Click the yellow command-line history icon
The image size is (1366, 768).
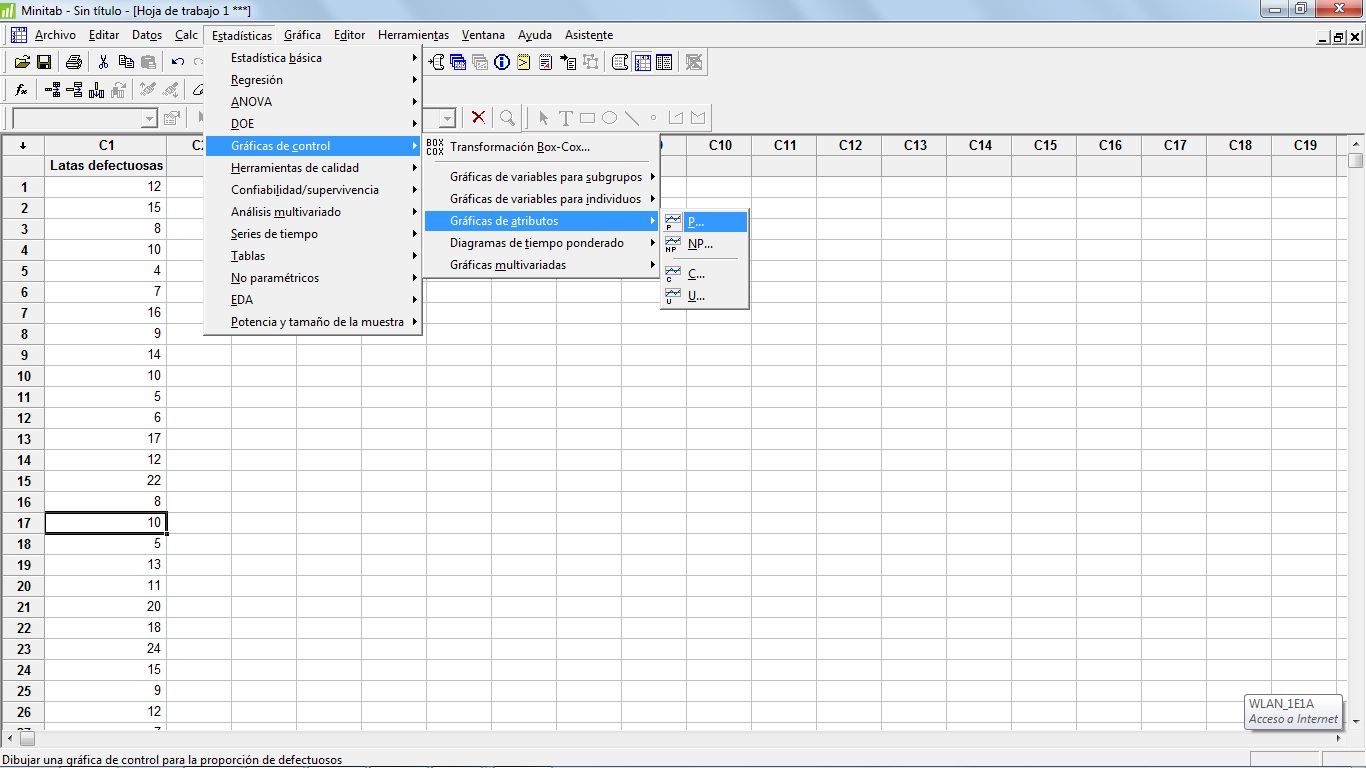pyautogui.click(x=524, y=62)
